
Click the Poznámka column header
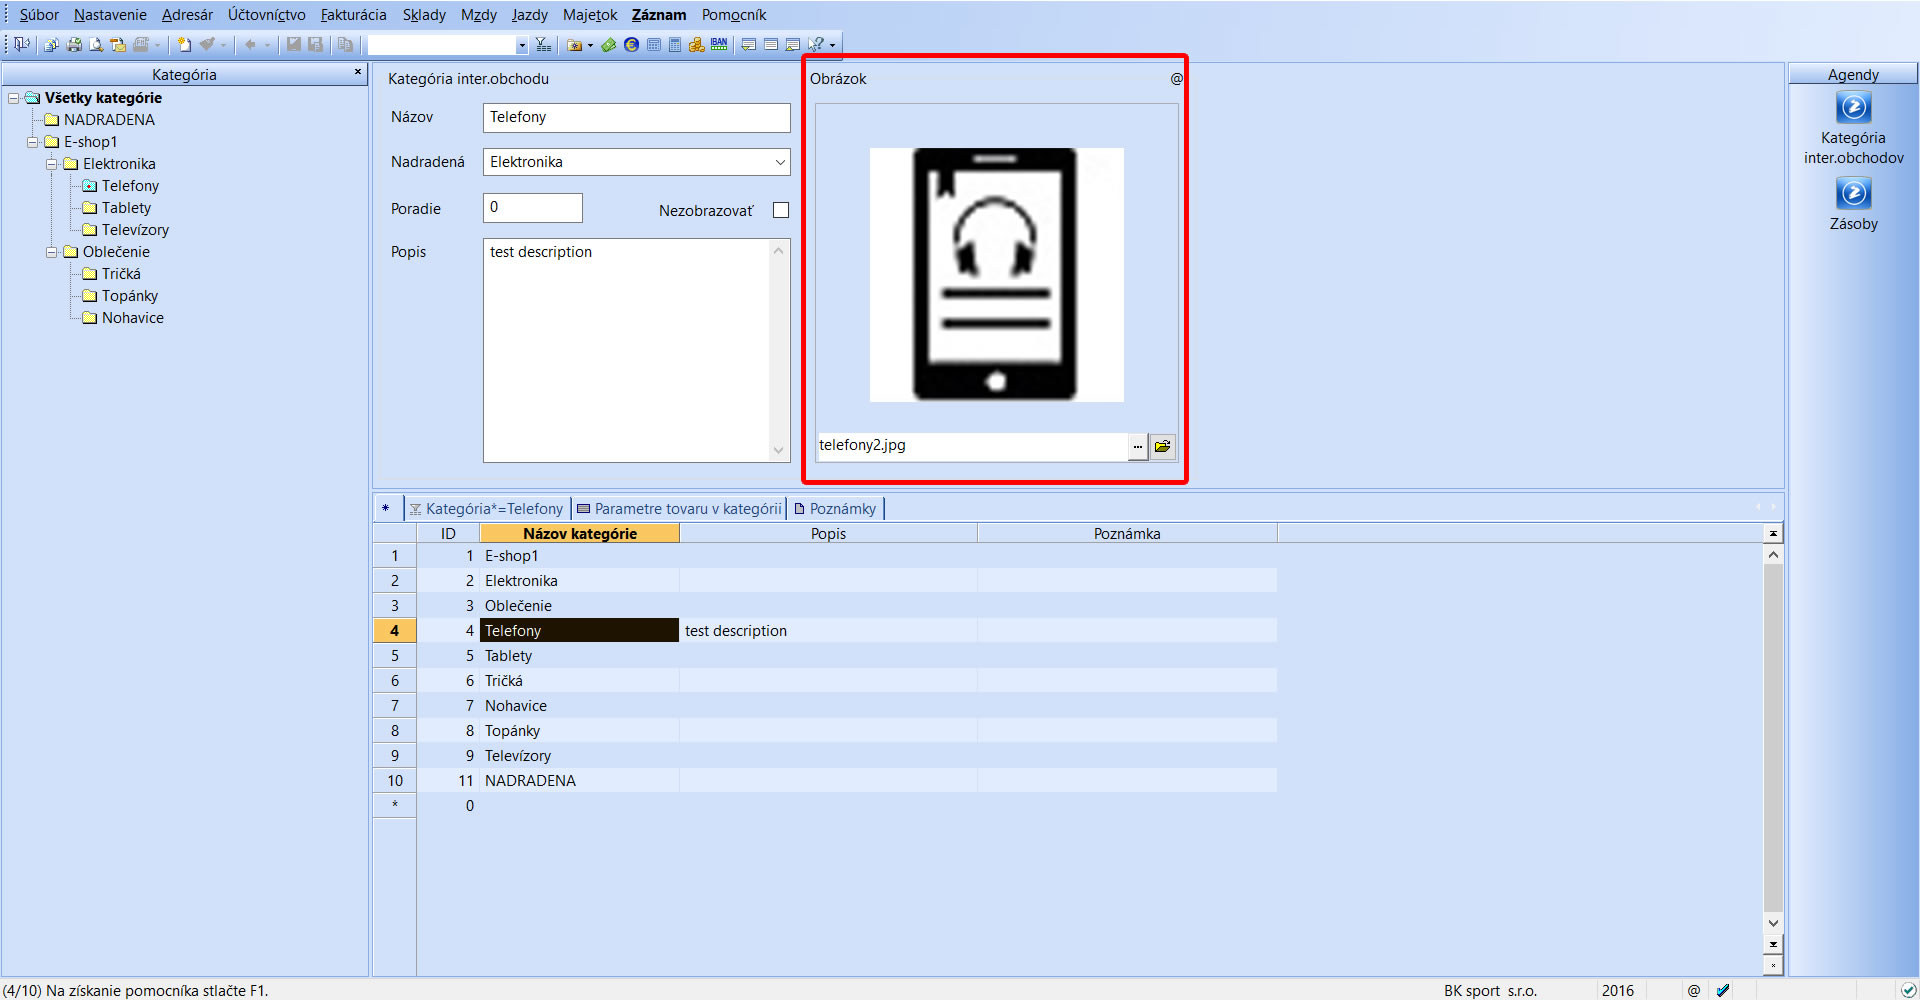point(1127,534)
